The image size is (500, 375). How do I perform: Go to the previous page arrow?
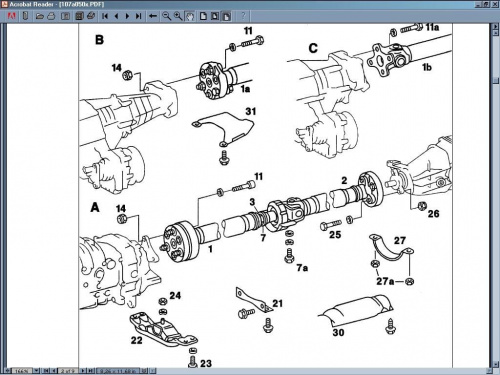(x=116, y=16)
